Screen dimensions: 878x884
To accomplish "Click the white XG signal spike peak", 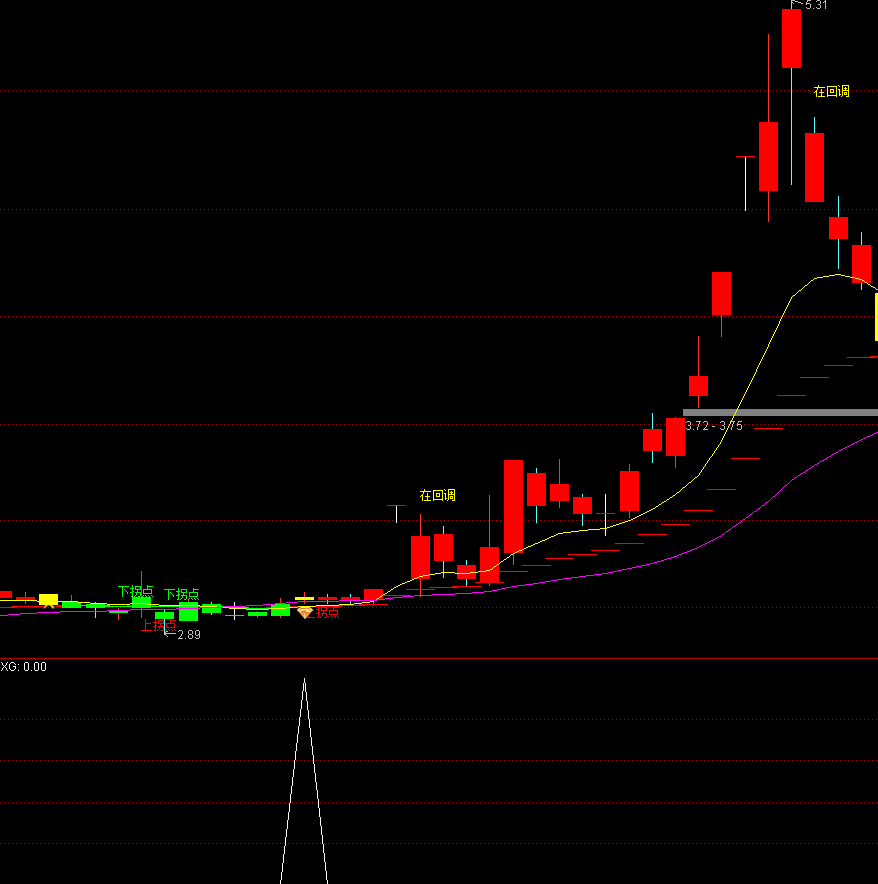I will (x=305, y=680).
